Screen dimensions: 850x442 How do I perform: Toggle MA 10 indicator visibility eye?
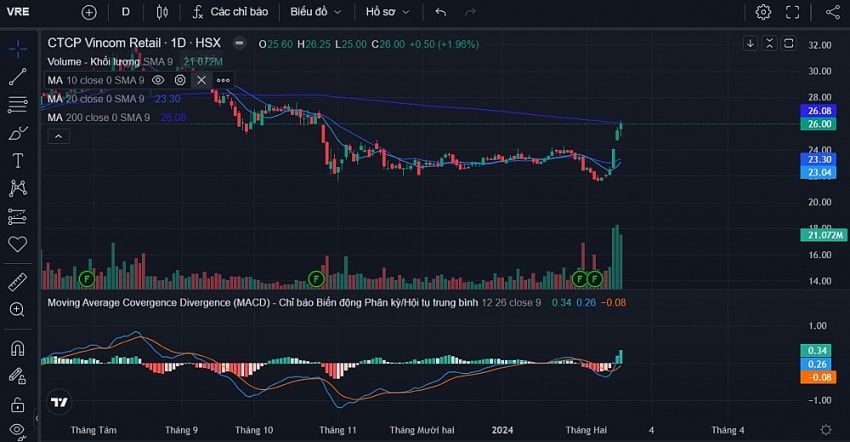158,80
